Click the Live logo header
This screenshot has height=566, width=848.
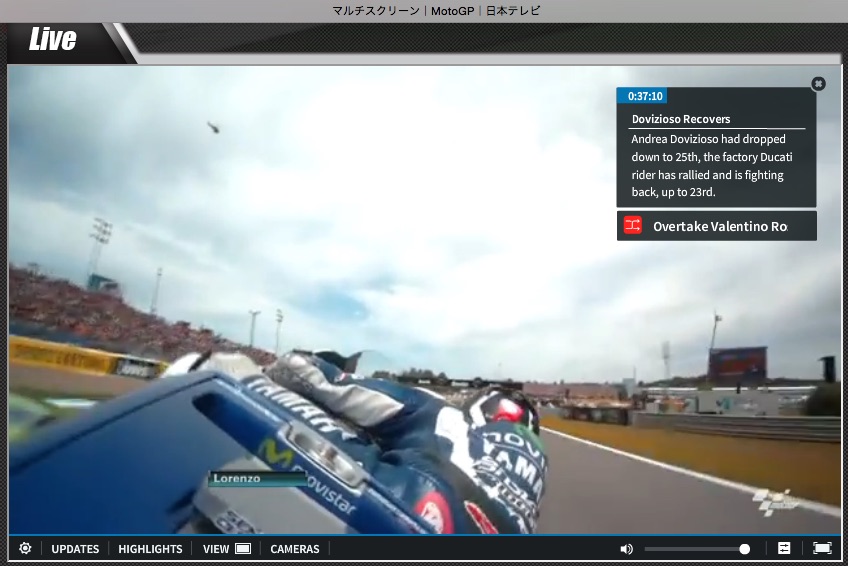coord(52,39)
